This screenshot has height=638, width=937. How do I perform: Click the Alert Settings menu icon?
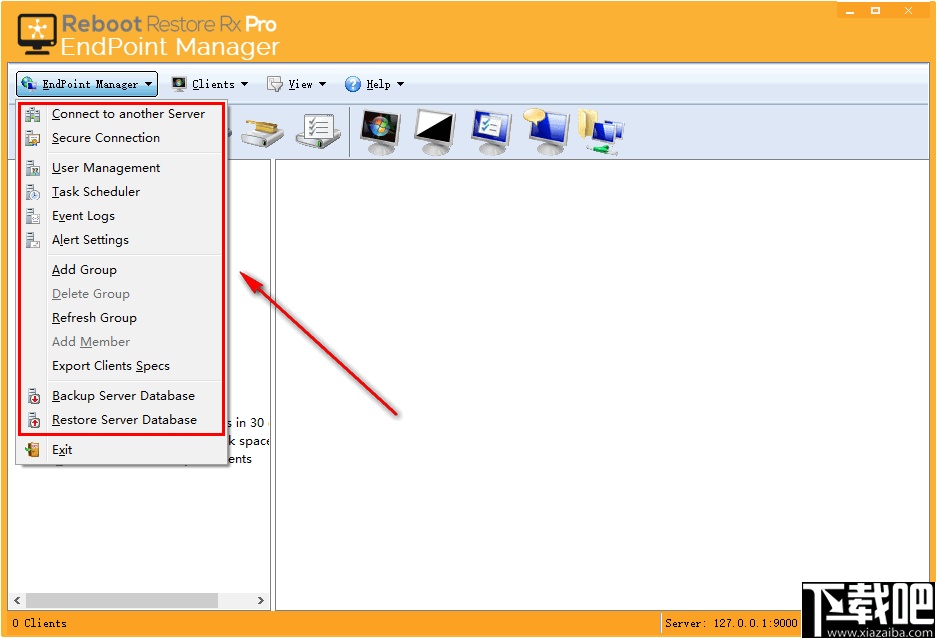(33, 240)
